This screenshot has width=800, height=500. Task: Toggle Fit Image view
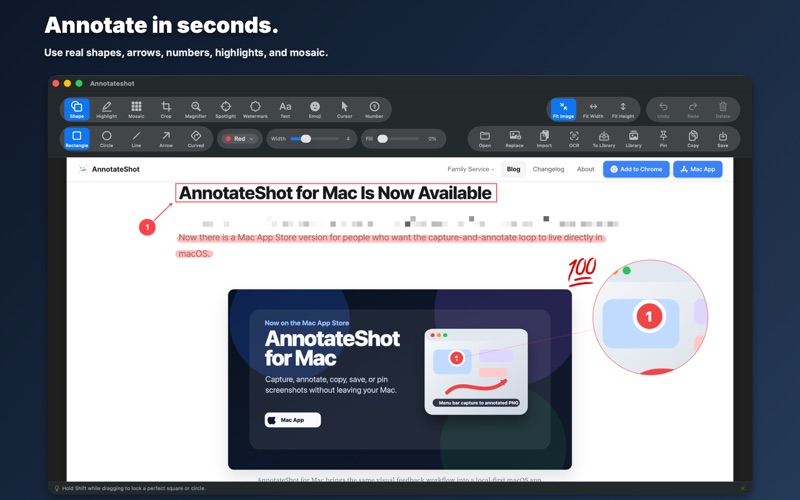pos(563,109)
